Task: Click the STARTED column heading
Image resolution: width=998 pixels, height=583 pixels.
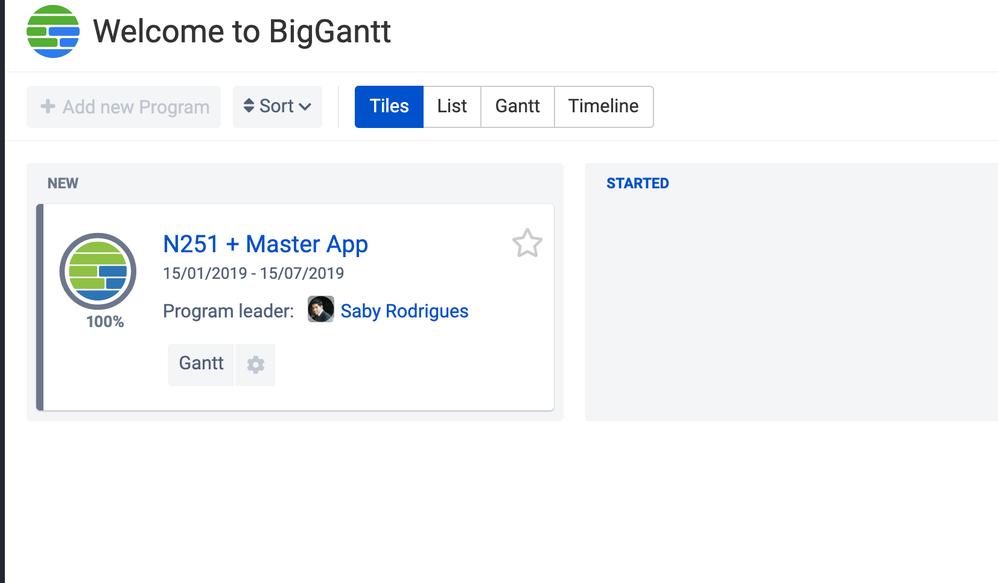Action: pyautogui.click(x=637, y=183)
